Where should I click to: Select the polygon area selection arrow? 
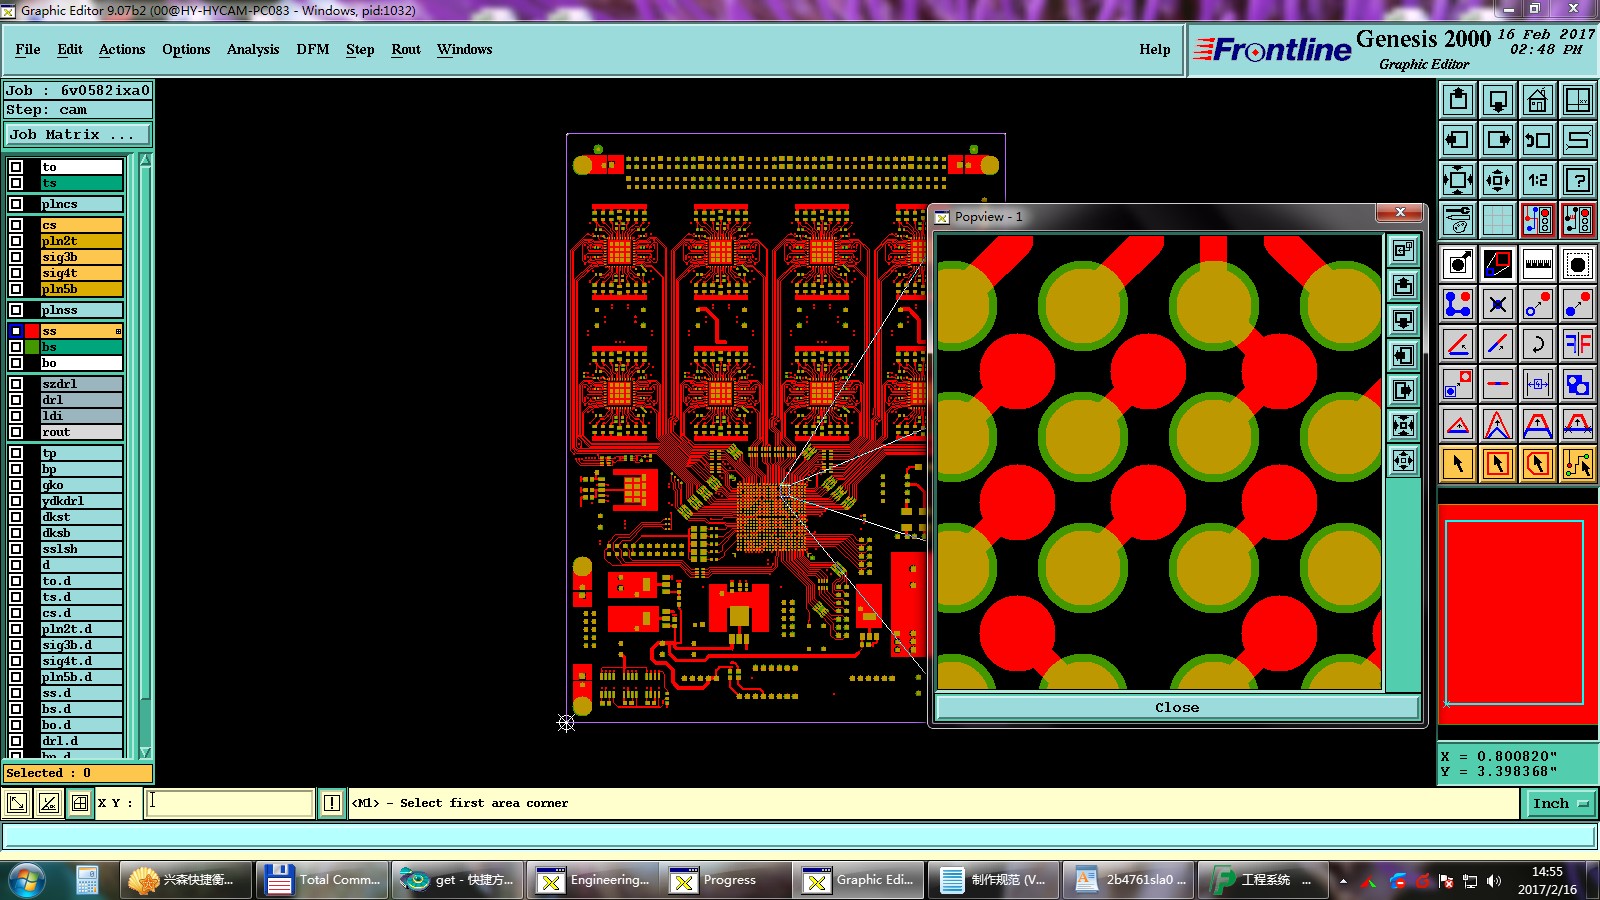[x=1538, y=464]
